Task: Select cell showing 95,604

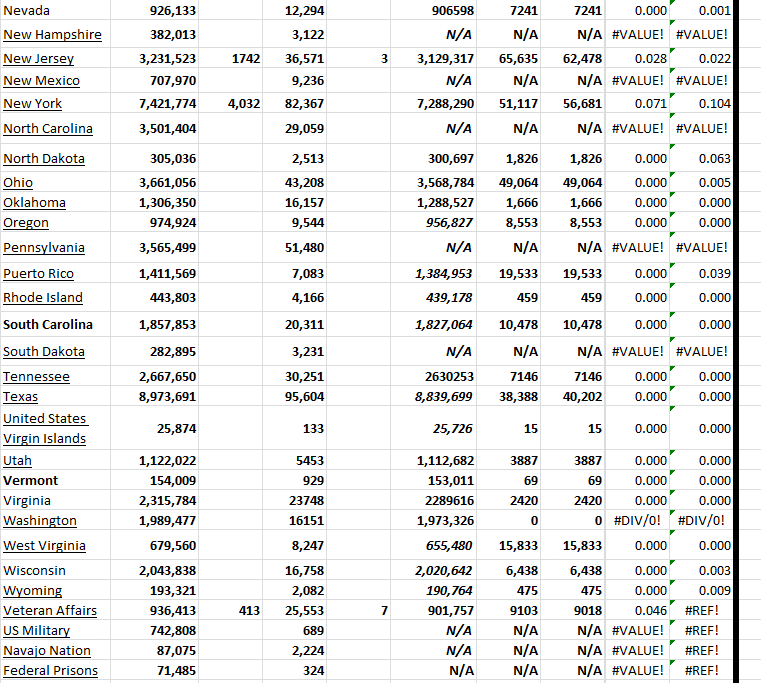Action: click(x=295, y=397)
